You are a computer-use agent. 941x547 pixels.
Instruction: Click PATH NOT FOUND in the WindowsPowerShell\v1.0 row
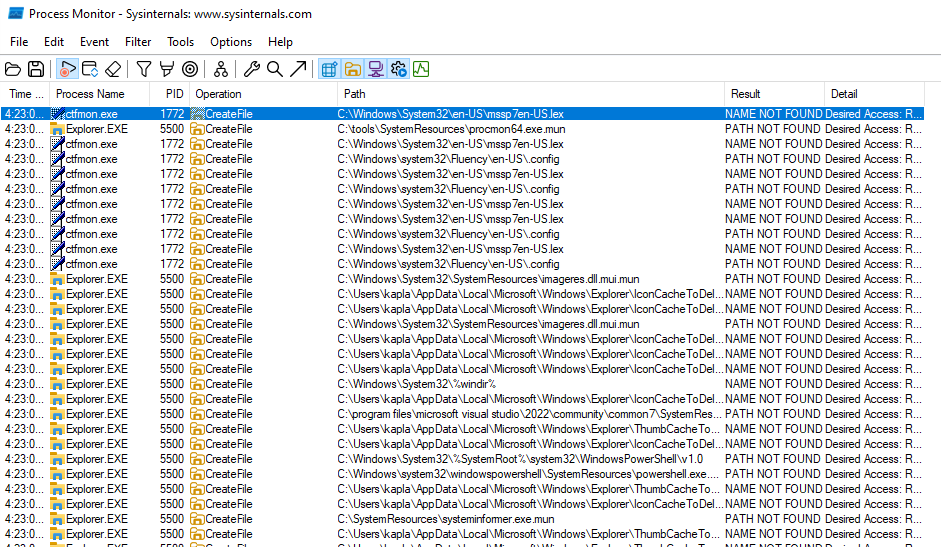pyautogui.click(x=772, y=459)
